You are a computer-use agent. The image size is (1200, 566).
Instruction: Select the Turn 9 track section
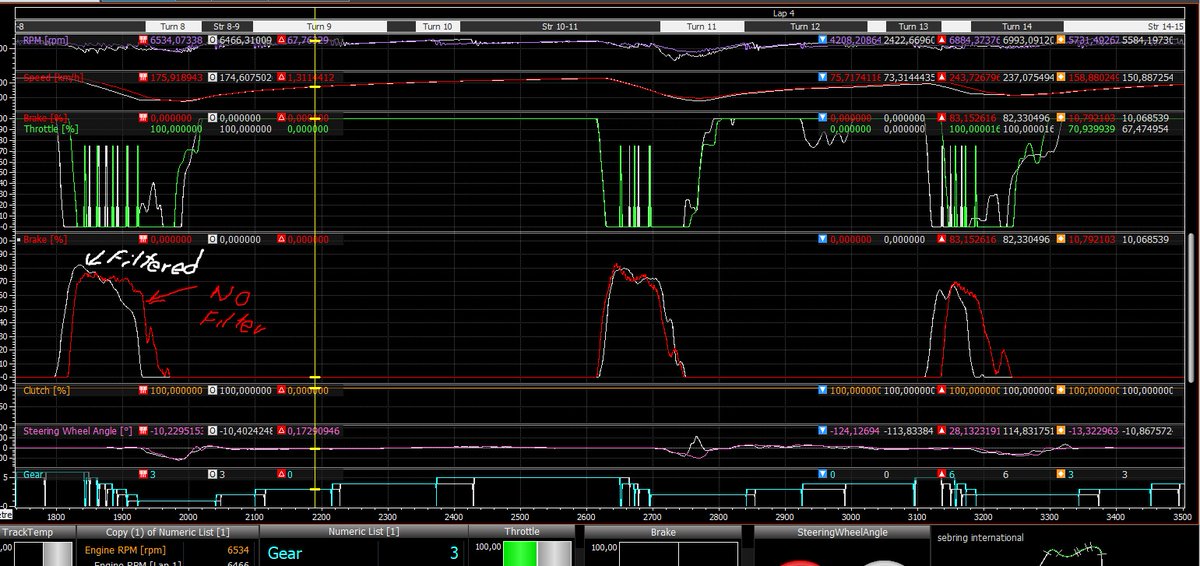pos(320,27)
